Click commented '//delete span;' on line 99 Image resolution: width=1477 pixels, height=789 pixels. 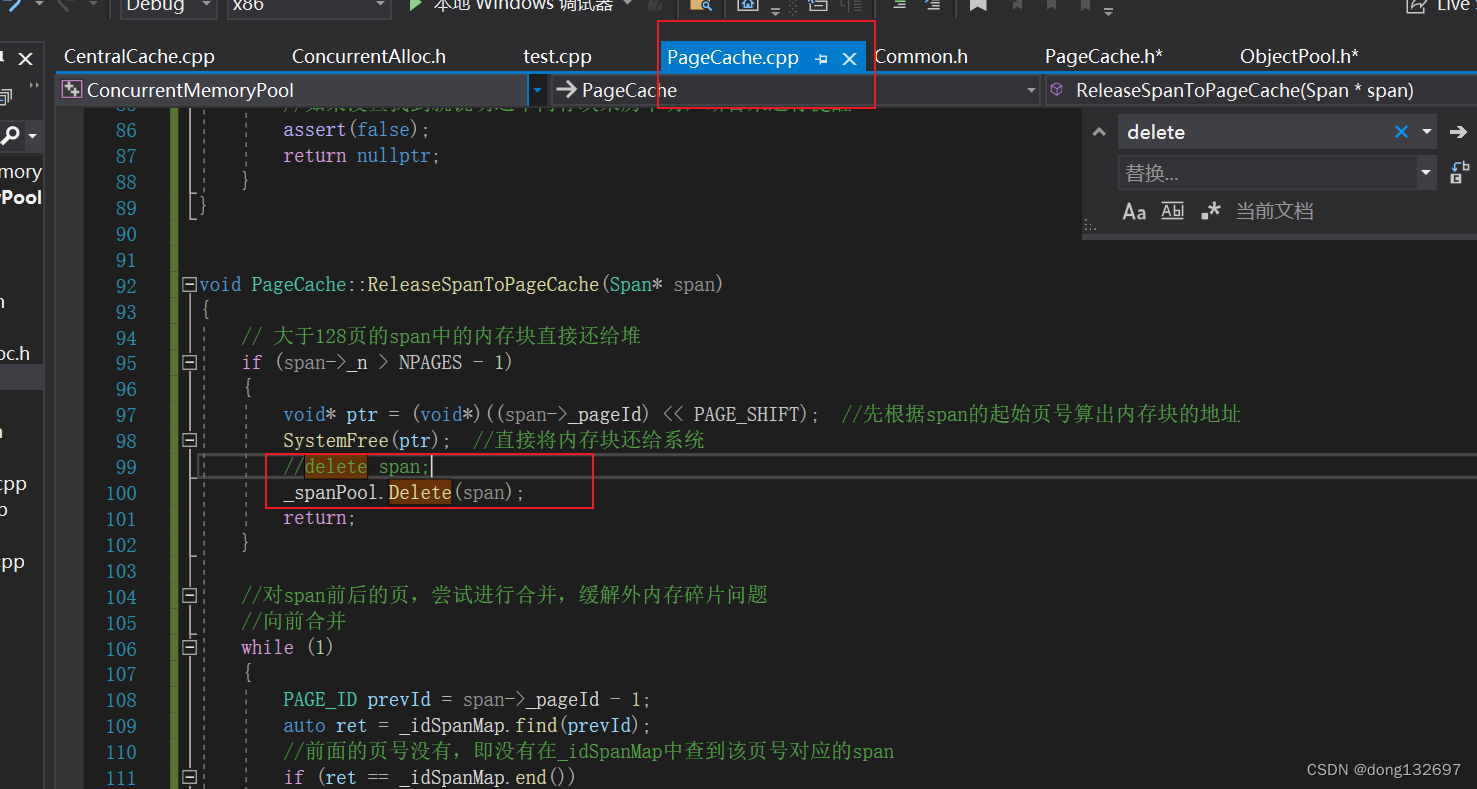pyautogui.click(x=357, y=467)
